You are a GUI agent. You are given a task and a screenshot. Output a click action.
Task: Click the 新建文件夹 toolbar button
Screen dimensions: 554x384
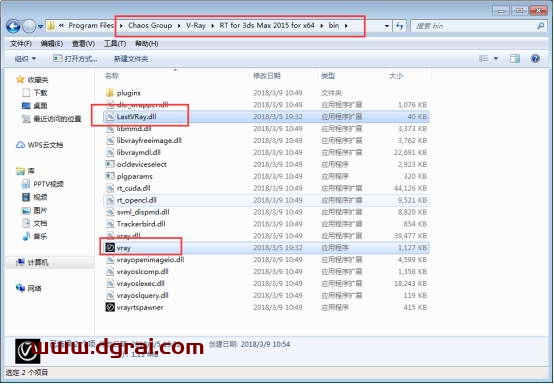point(131,59)
